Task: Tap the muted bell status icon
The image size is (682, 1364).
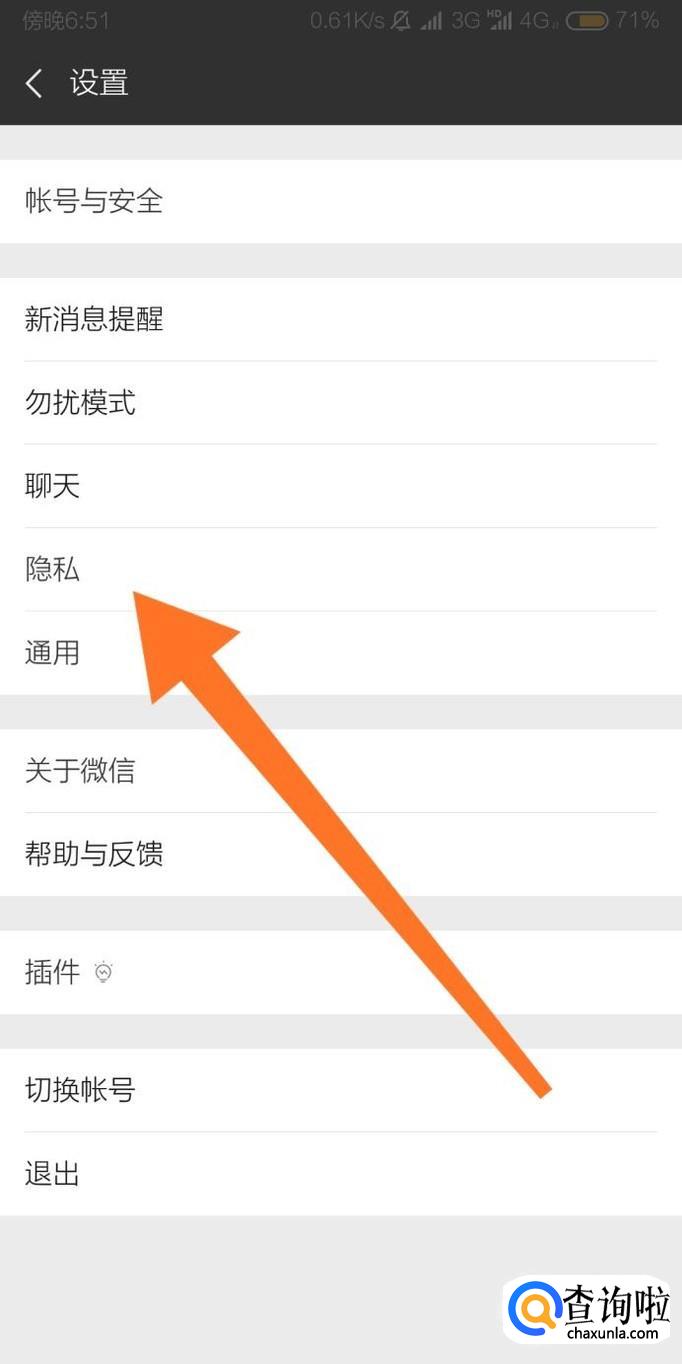Action: tap(401, 21)
